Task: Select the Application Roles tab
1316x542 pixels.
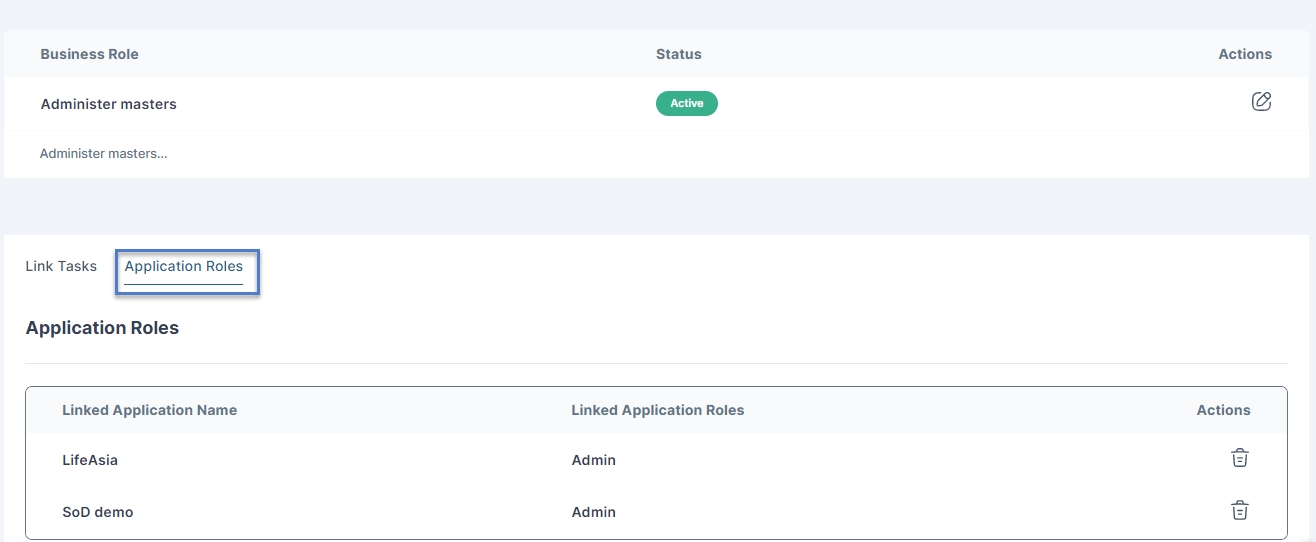Action: pos(184,267)
